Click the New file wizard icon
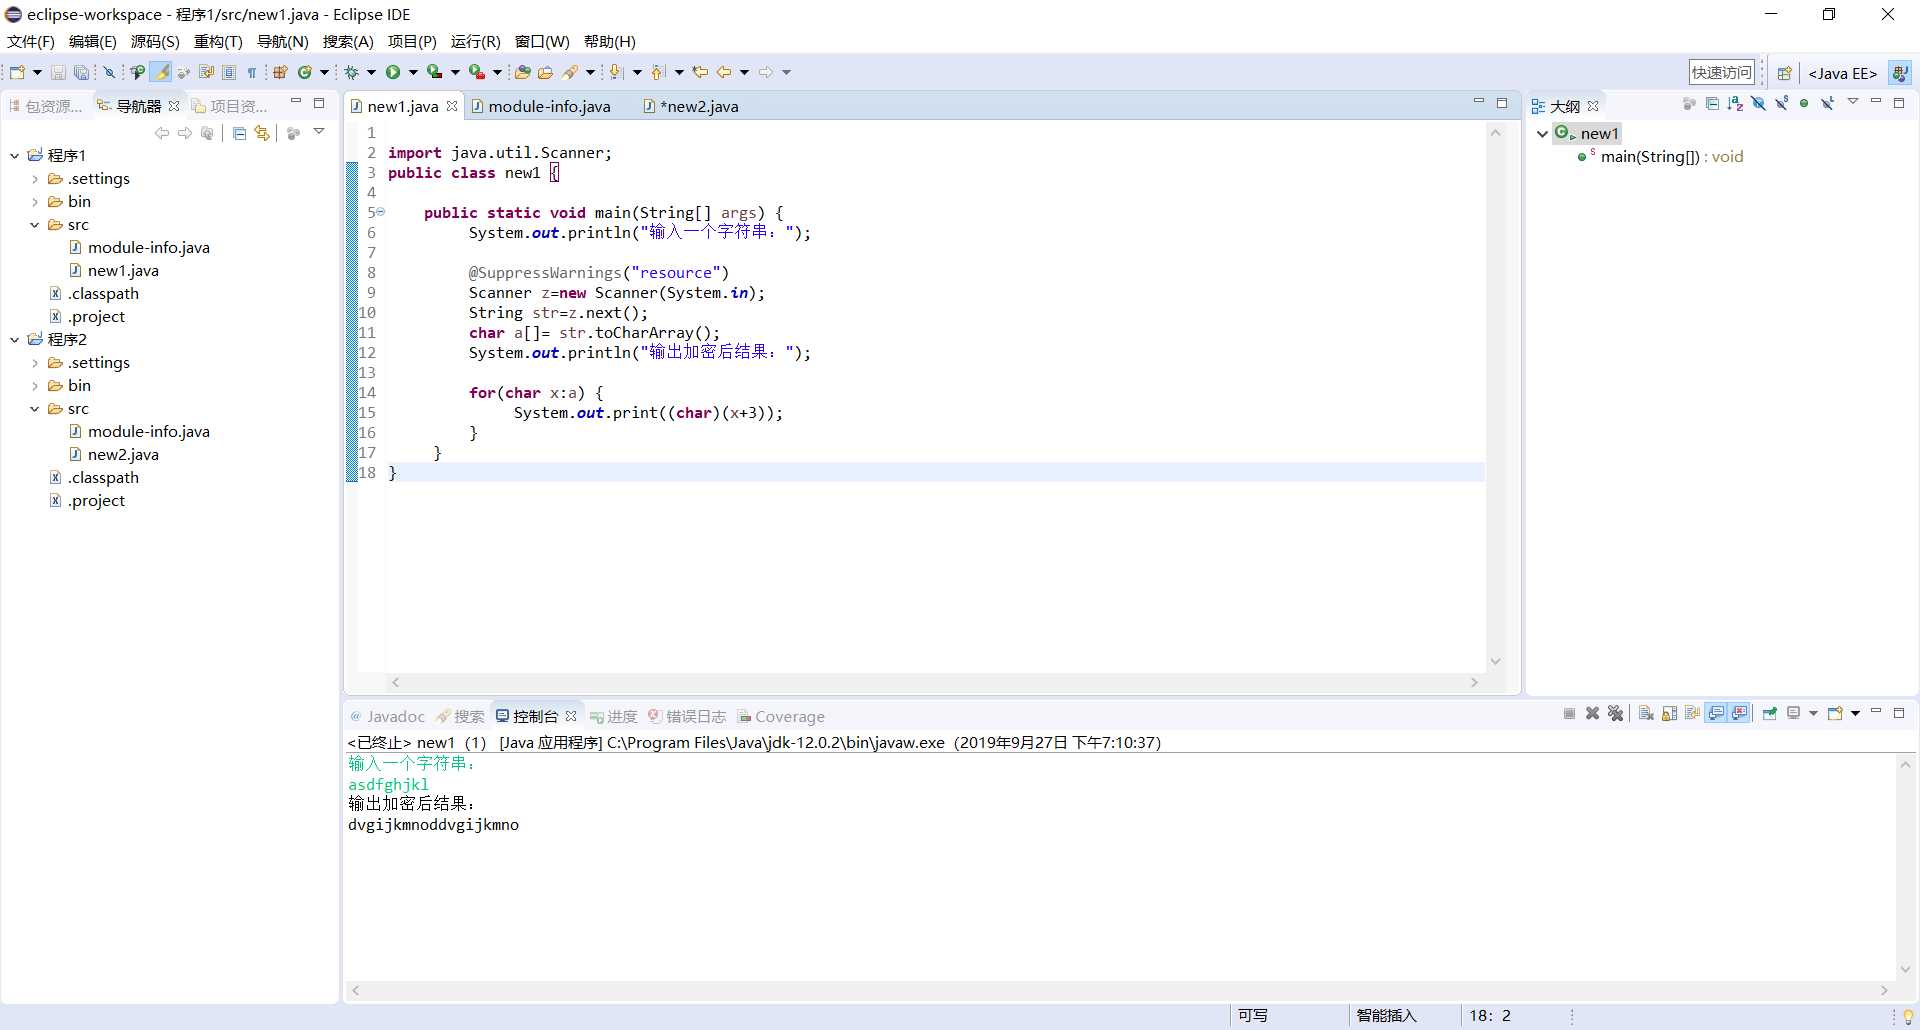This screenshot has height=1030, width=1920. [x=17, y=72]
